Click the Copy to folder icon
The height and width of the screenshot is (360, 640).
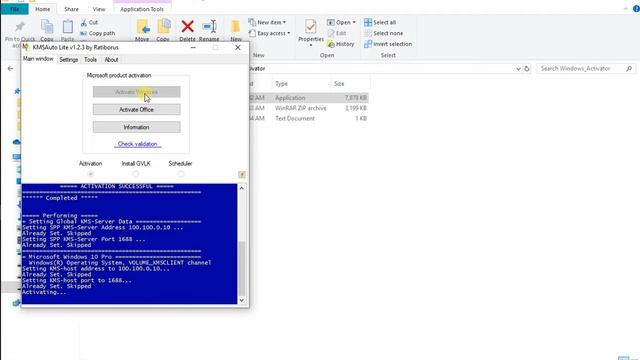click(163, 27)
